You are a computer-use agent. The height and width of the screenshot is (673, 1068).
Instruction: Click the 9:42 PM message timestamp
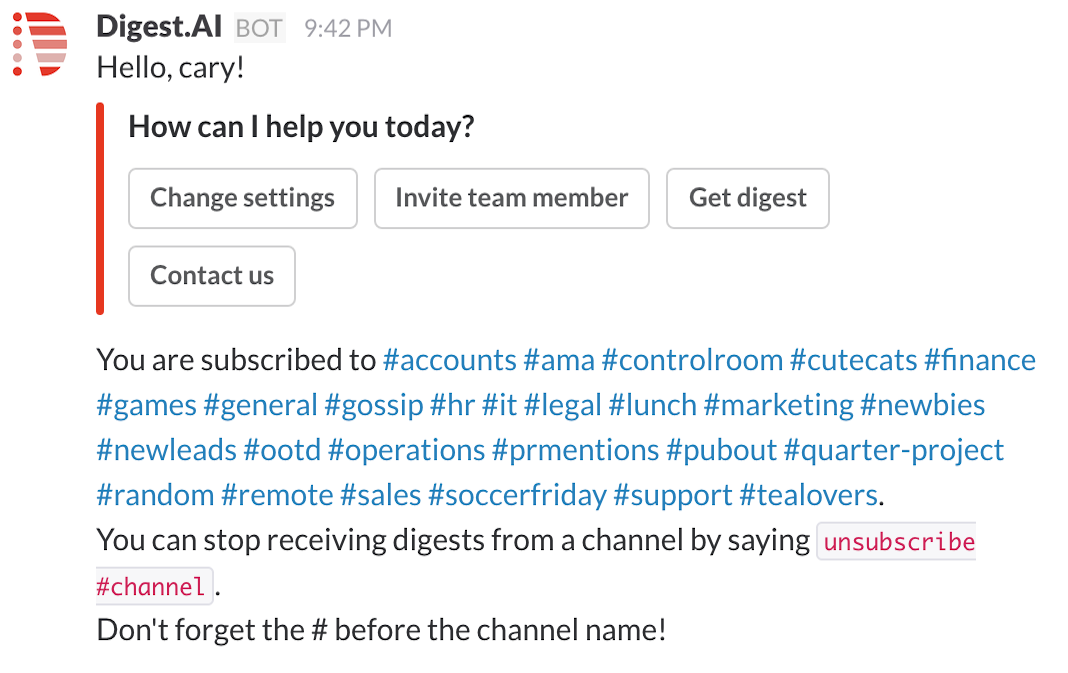(x=347, y=29)
